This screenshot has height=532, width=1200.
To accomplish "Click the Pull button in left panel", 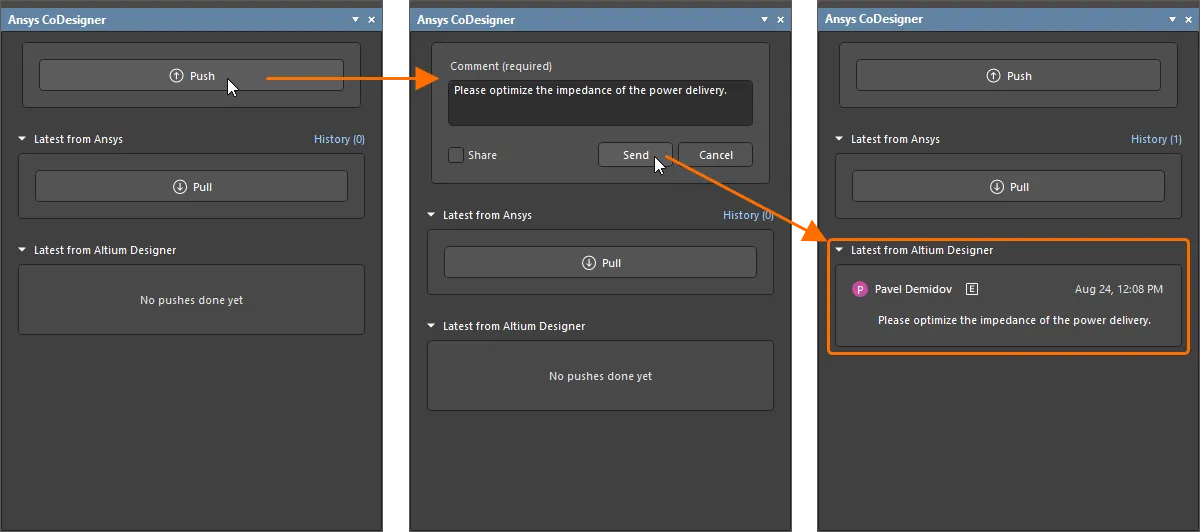I will (191, 187).
